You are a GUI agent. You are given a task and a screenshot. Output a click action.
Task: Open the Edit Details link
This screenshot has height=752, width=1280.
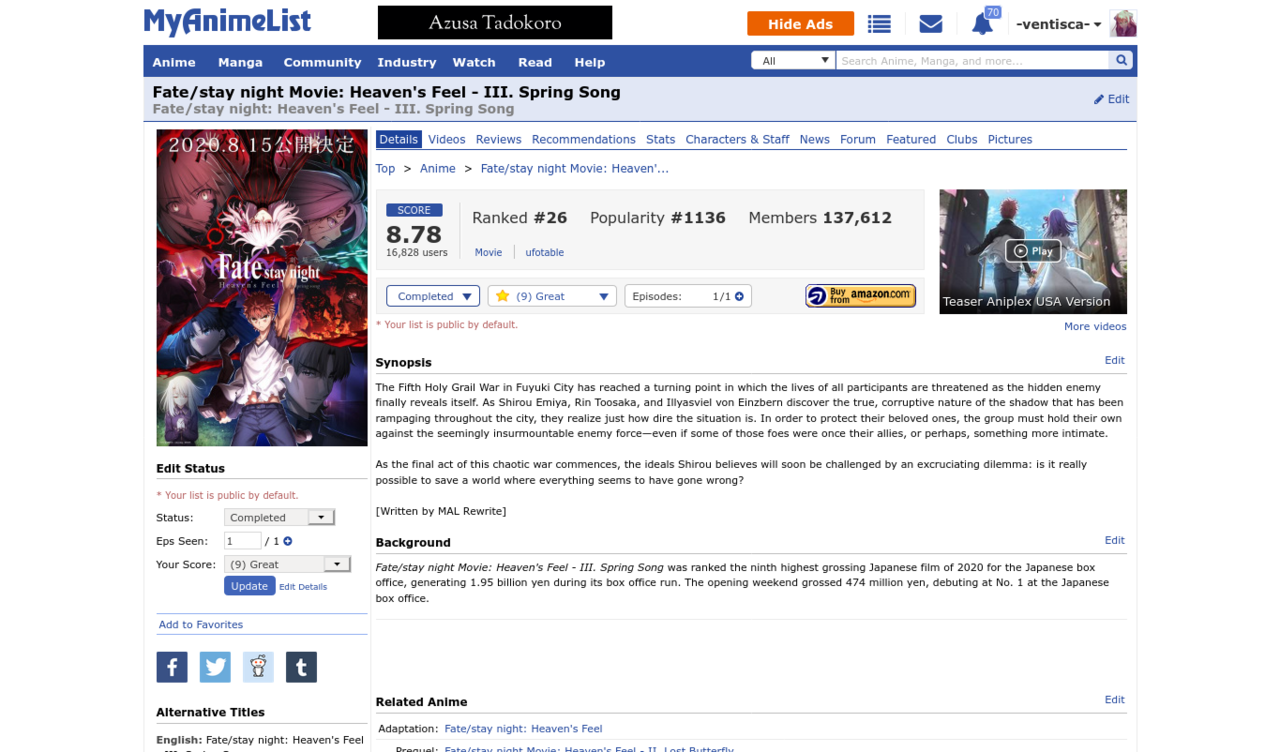point(303,587)
